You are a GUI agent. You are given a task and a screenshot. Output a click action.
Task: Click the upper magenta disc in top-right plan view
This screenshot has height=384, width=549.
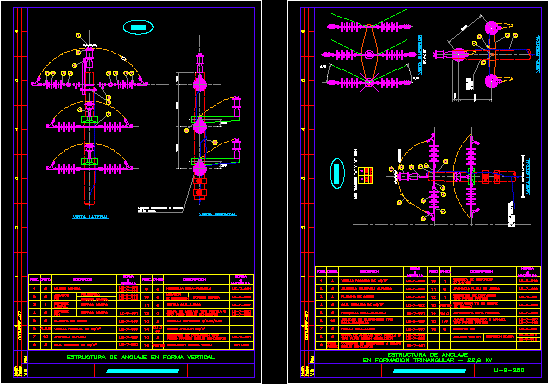[x=492, y=28]
